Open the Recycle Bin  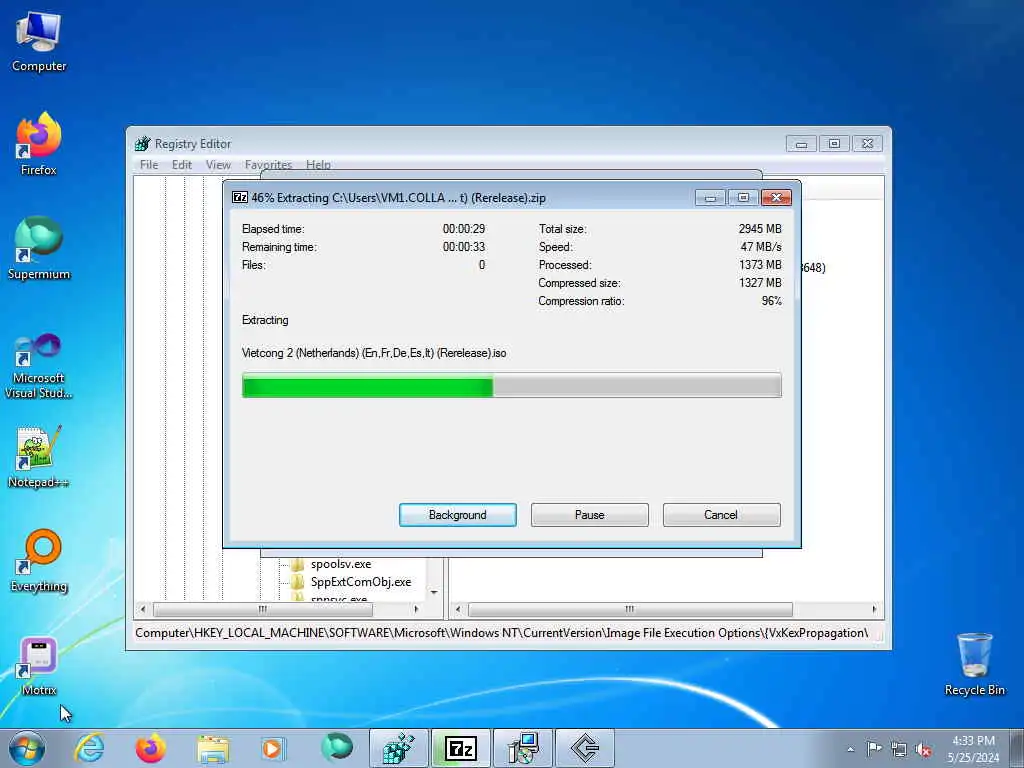pyautogui.click(x=974, y=664)
